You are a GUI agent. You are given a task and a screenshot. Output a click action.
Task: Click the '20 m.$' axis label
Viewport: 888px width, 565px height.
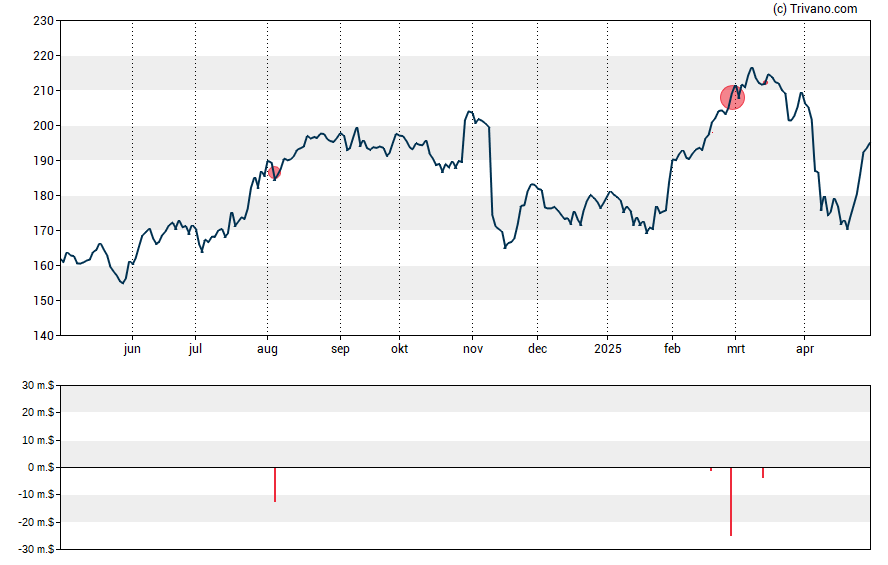click(38, 413)
